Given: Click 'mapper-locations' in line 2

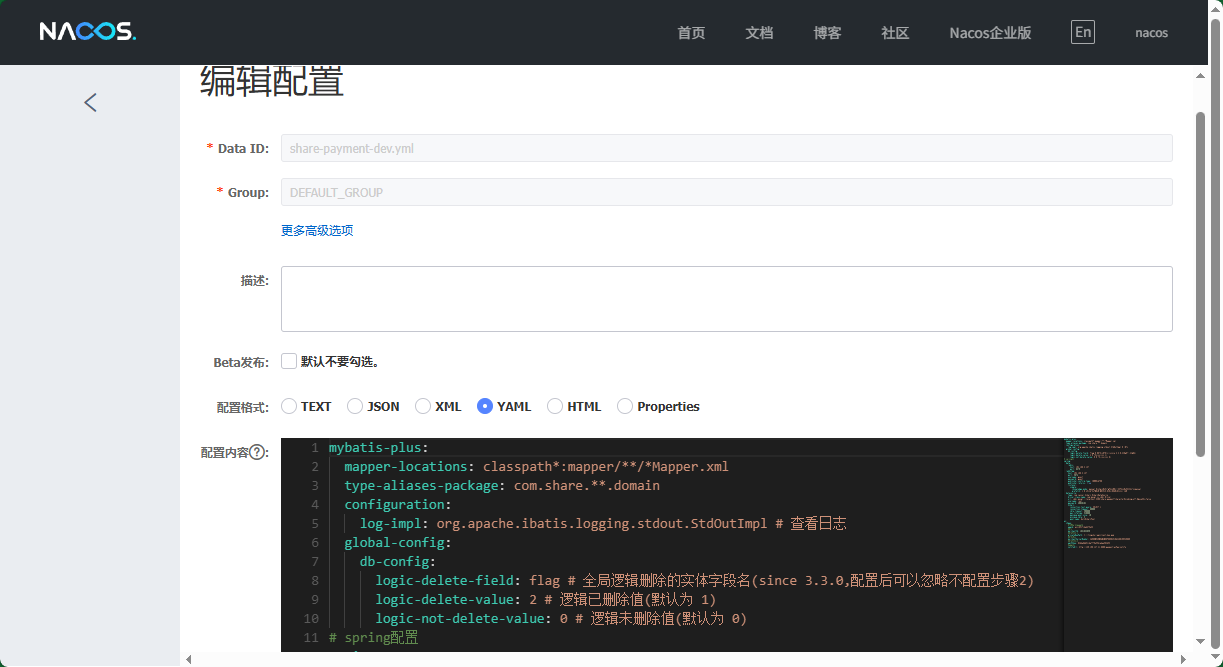Looking at the screenshot, I should point(406,467).
